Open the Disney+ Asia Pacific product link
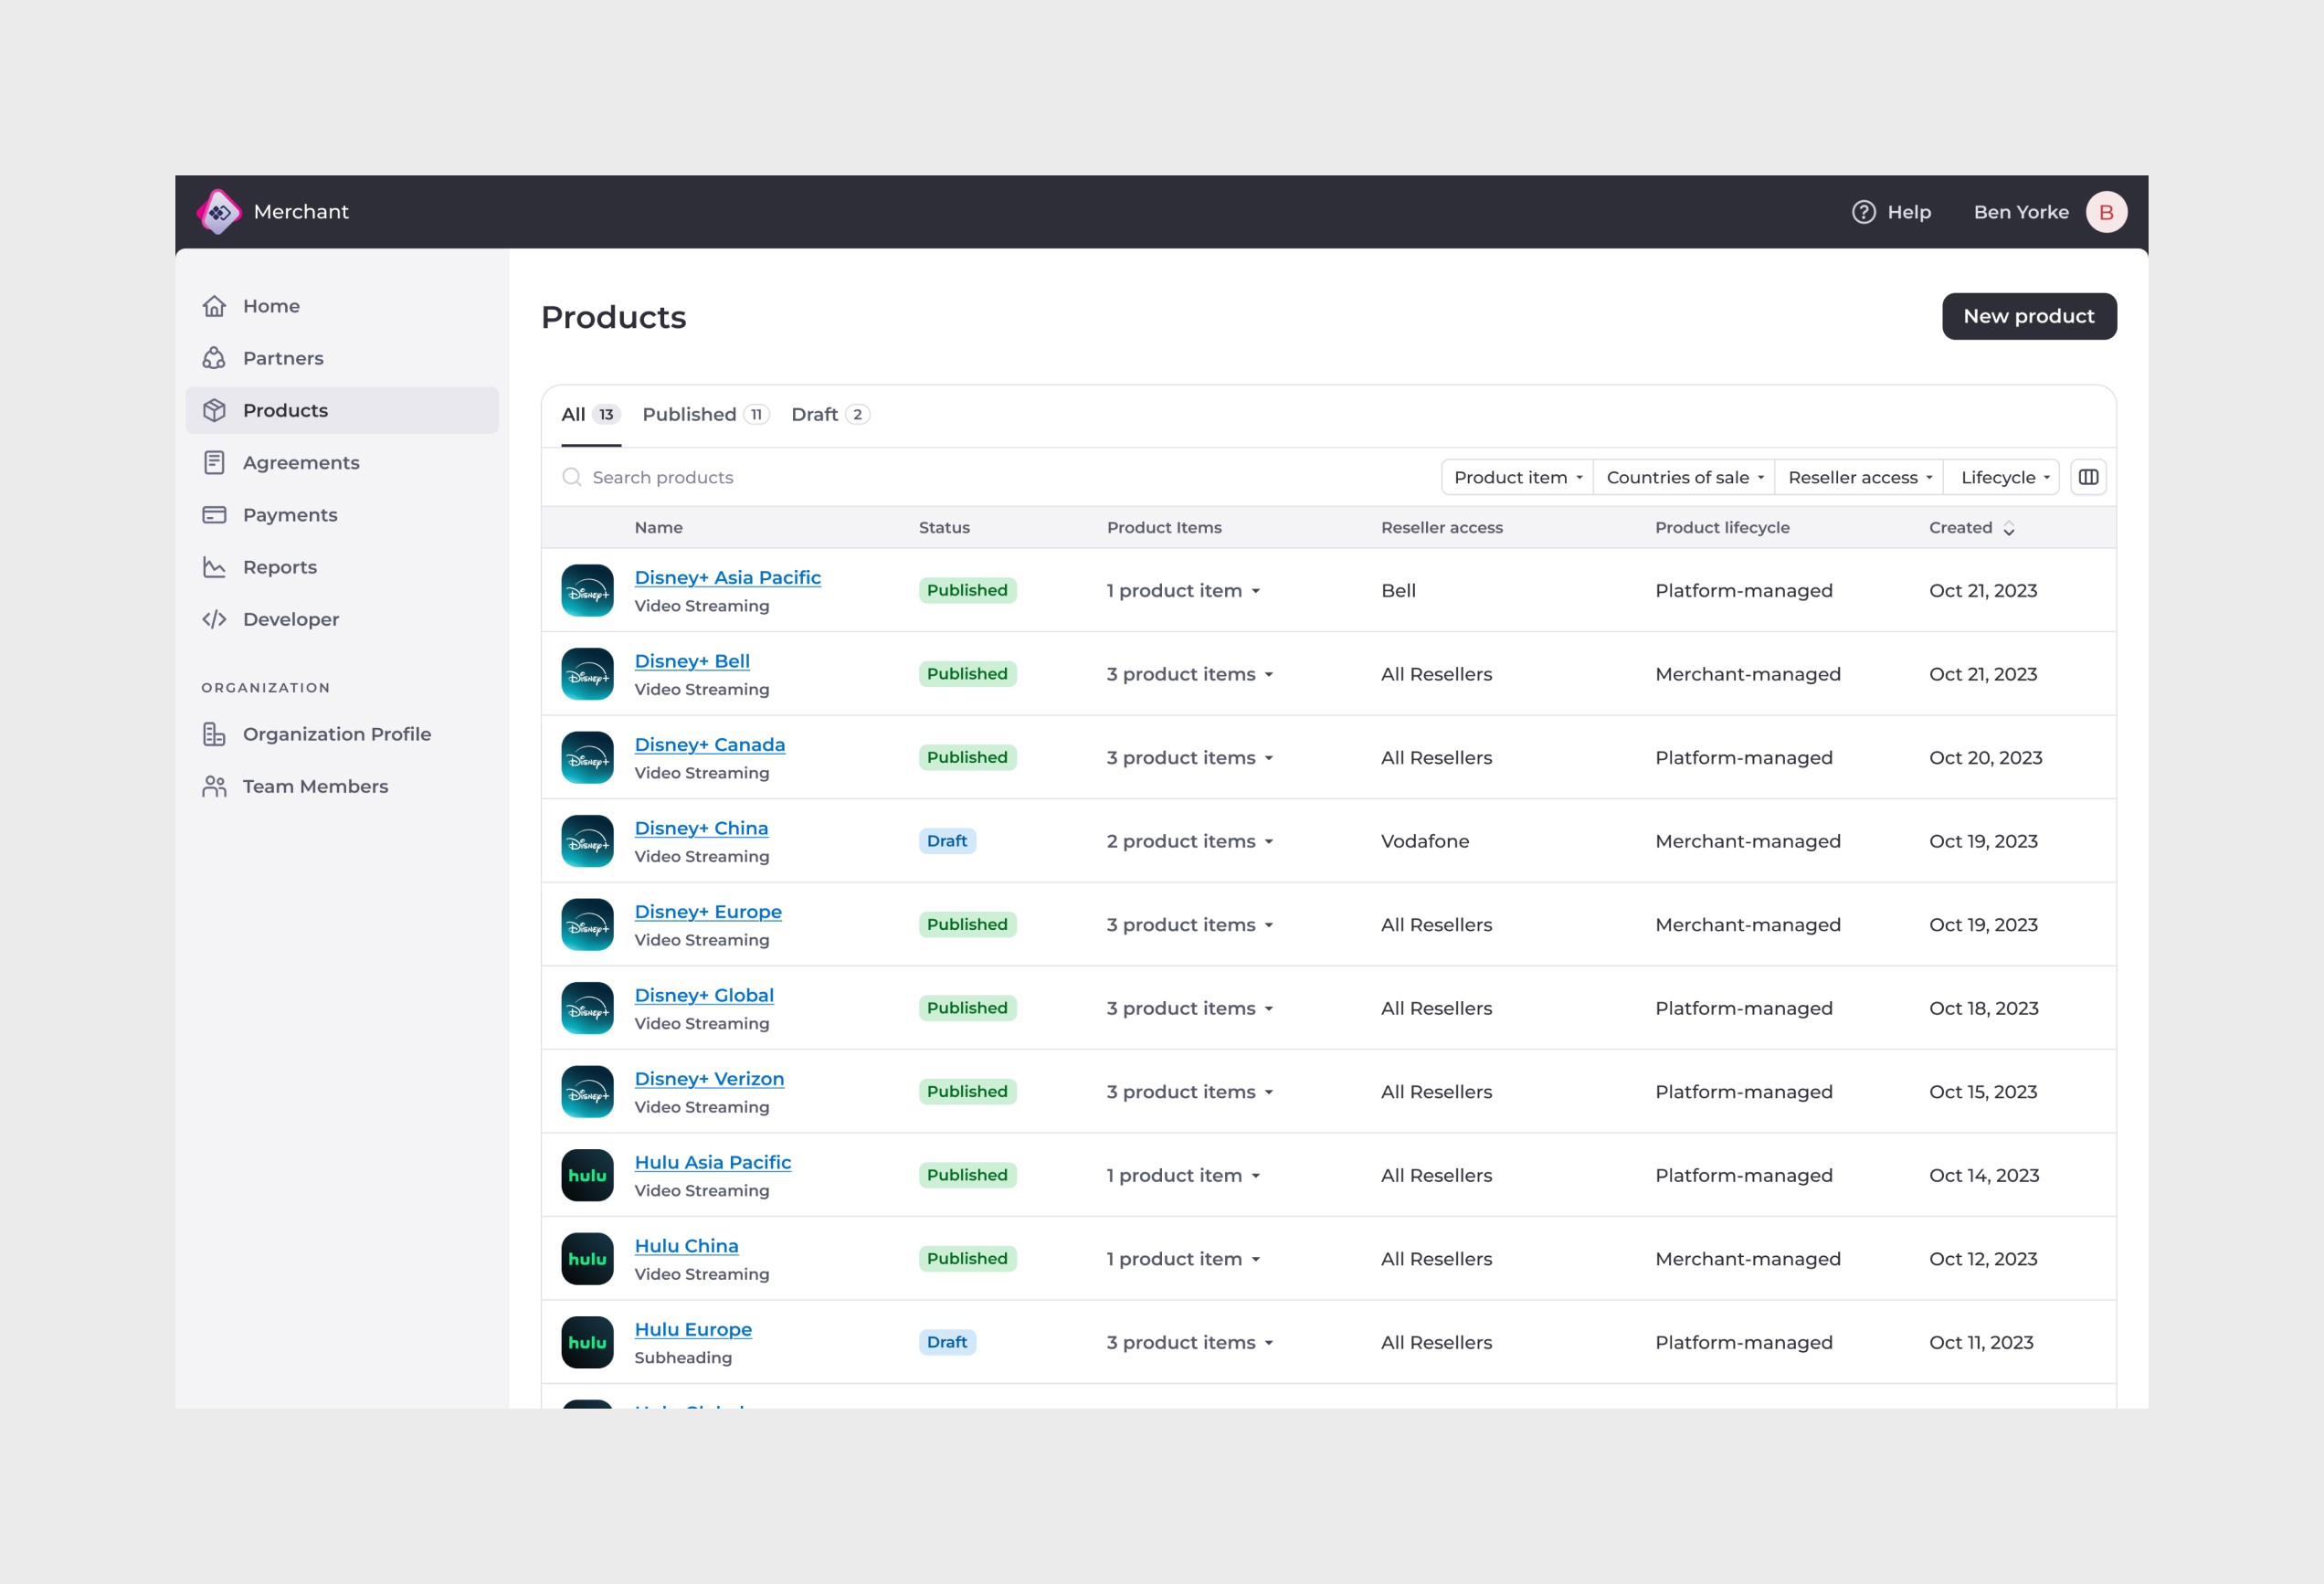2324x1584 pixels. point(728,578)
